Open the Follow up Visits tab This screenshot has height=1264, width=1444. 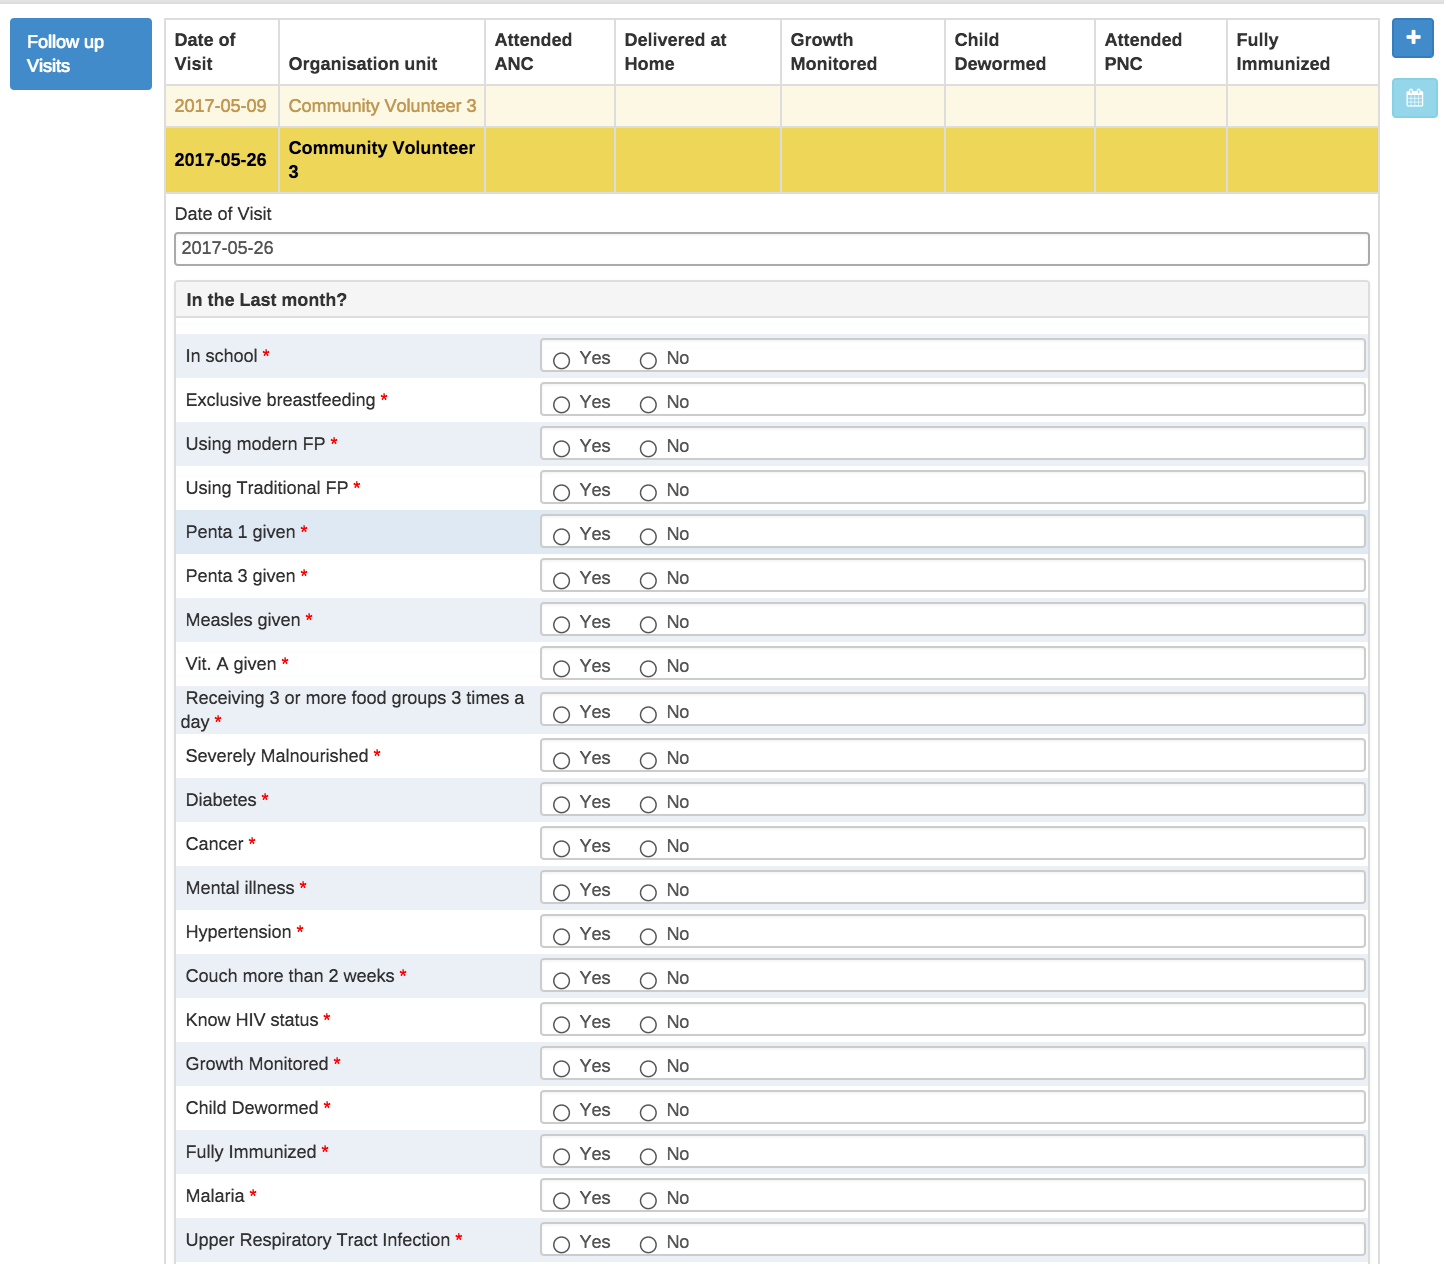pyautogui.click(x=80, y=54)
